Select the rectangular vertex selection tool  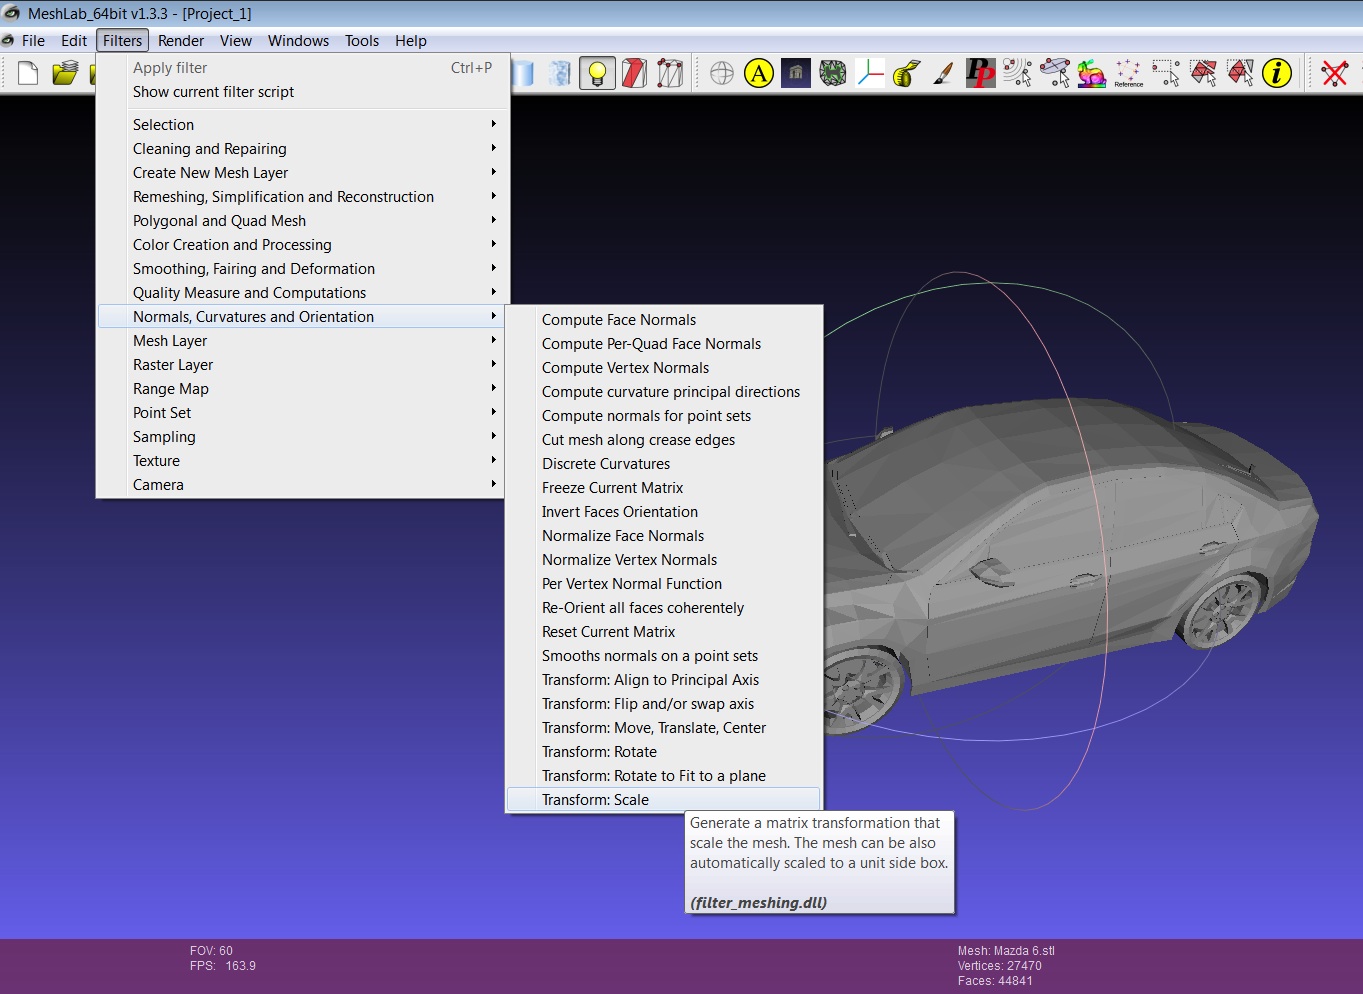click(1165, 72)
